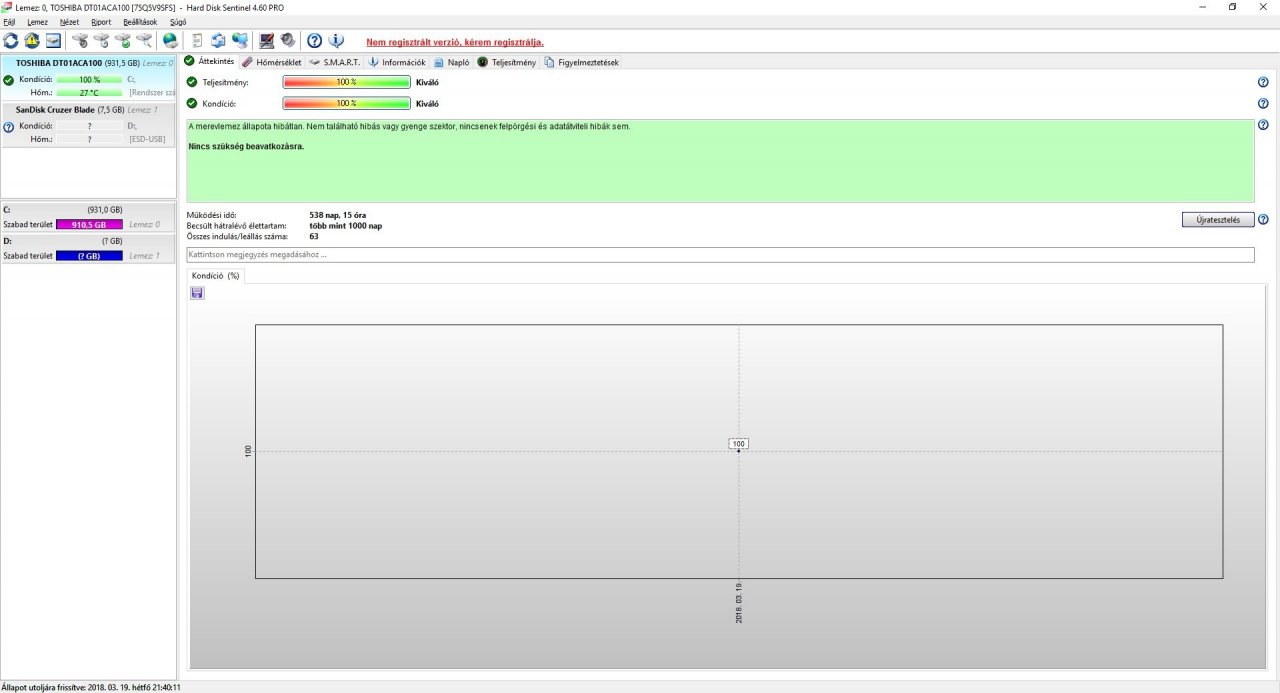Click the document report toolbar icon
Image resolution: width=1280 pixels, height=693 pixels.
point(197,41)
